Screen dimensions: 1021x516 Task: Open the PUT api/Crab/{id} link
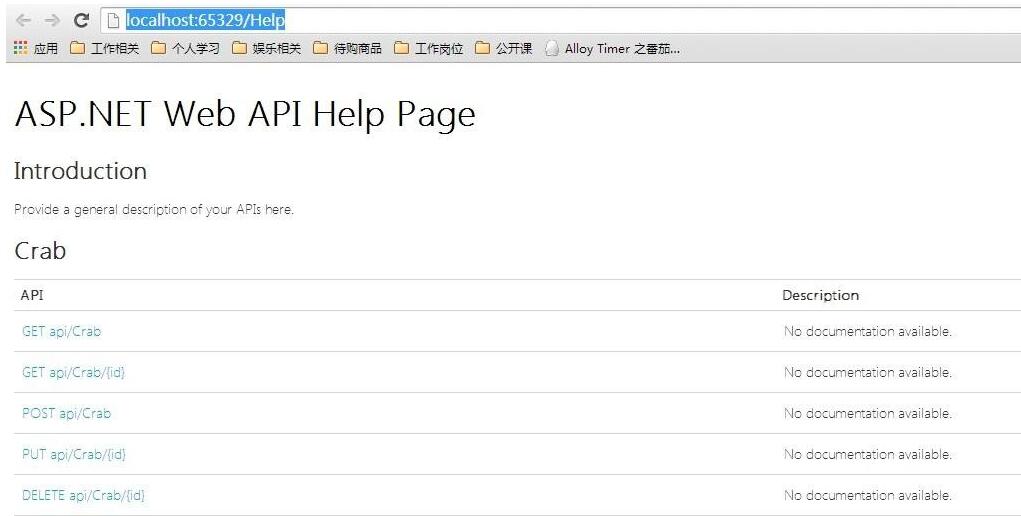[74, 454]
